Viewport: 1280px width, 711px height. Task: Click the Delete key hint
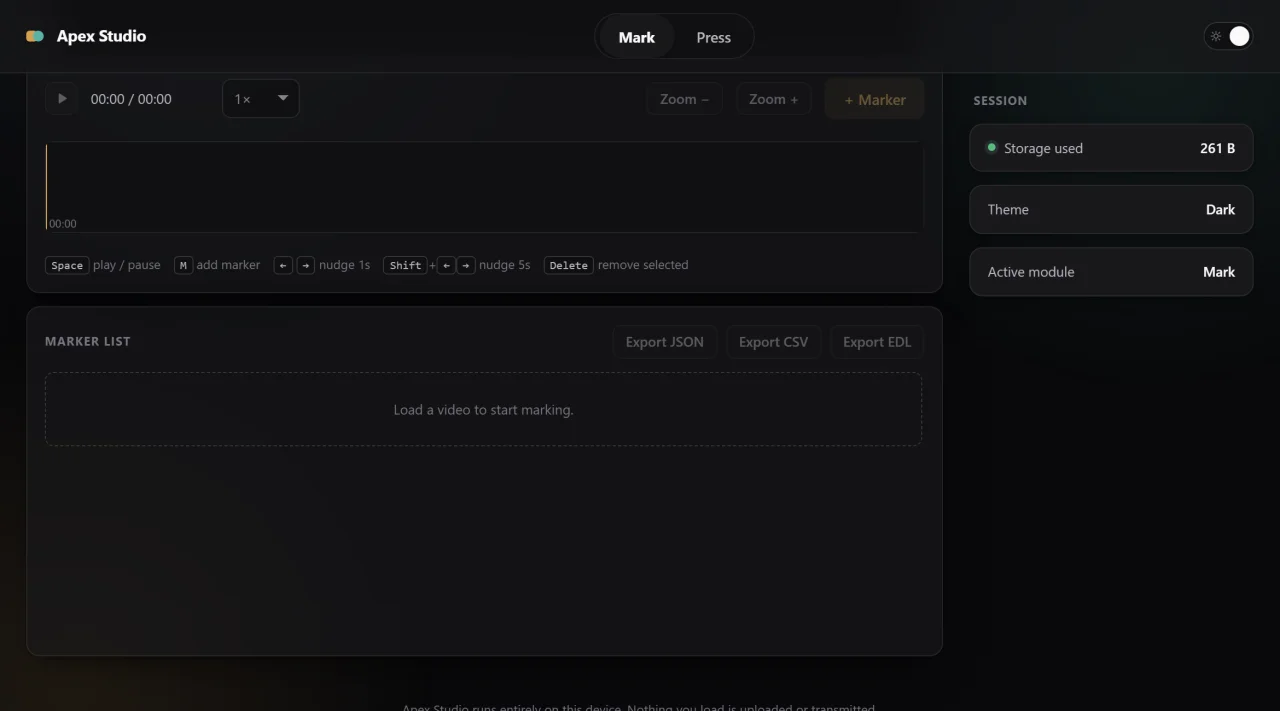(x=569, y=265)
